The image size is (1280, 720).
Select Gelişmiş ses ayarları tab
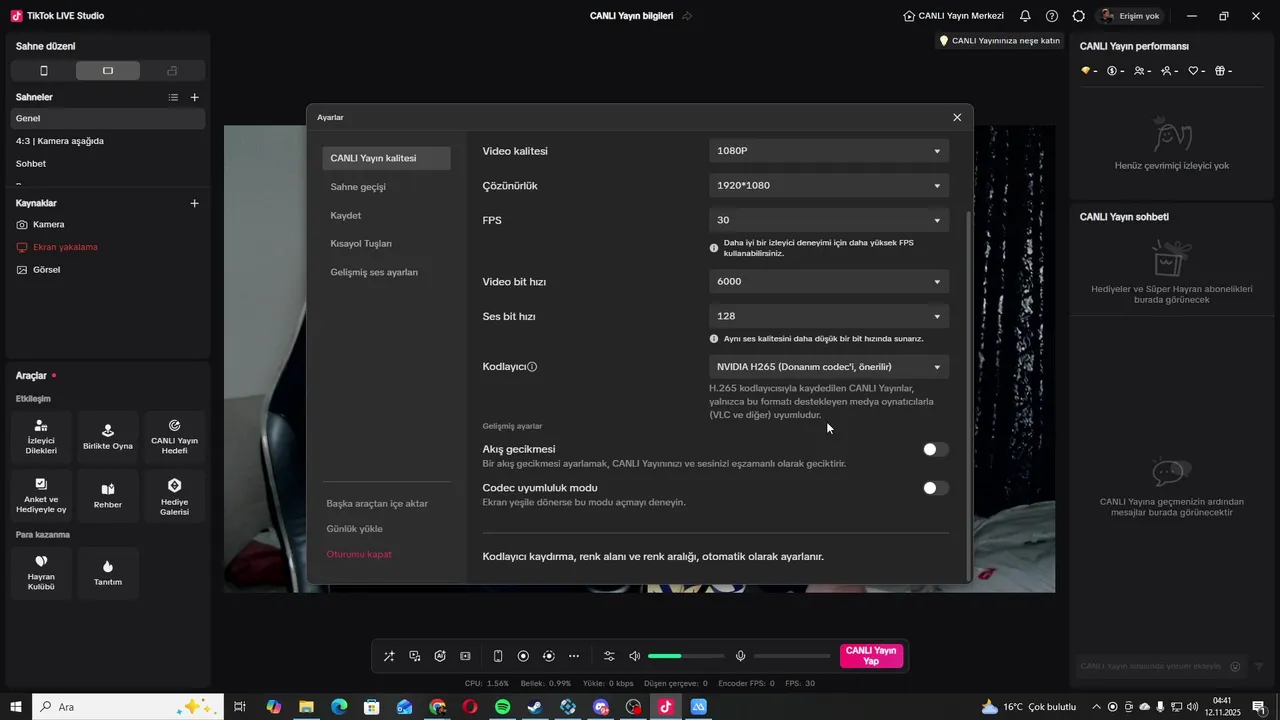[374, 272]
